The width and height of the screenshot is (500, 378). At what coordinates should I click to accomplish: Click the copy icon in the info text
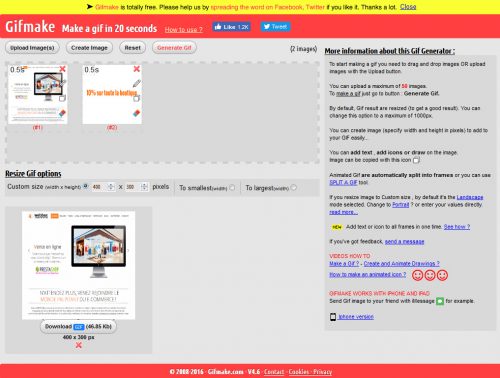416,160
